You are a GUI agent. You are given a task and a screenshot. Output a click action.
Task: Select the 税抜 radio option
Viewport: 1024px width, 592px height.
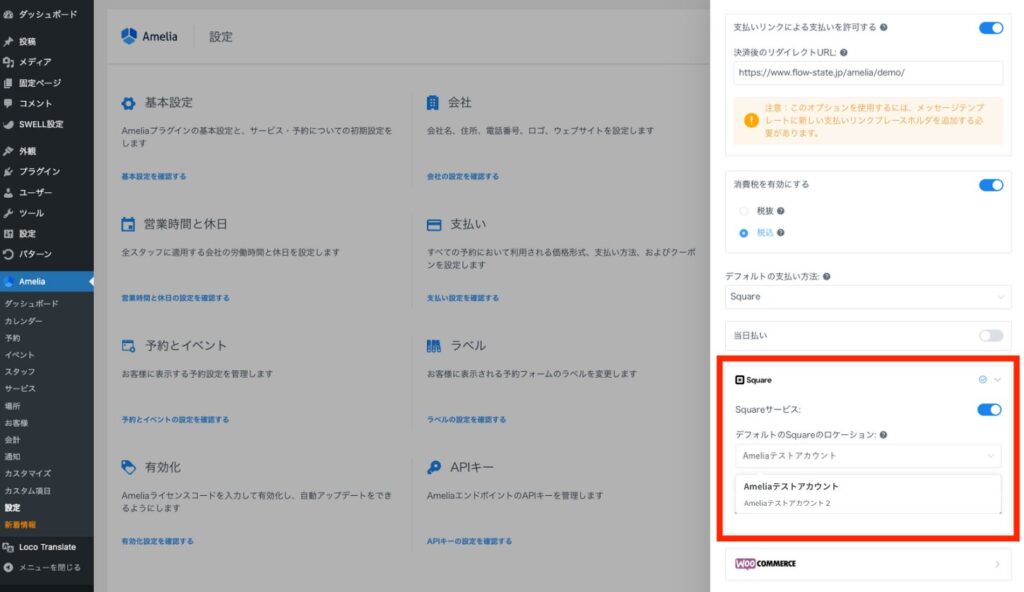click(x=743, y=211)
